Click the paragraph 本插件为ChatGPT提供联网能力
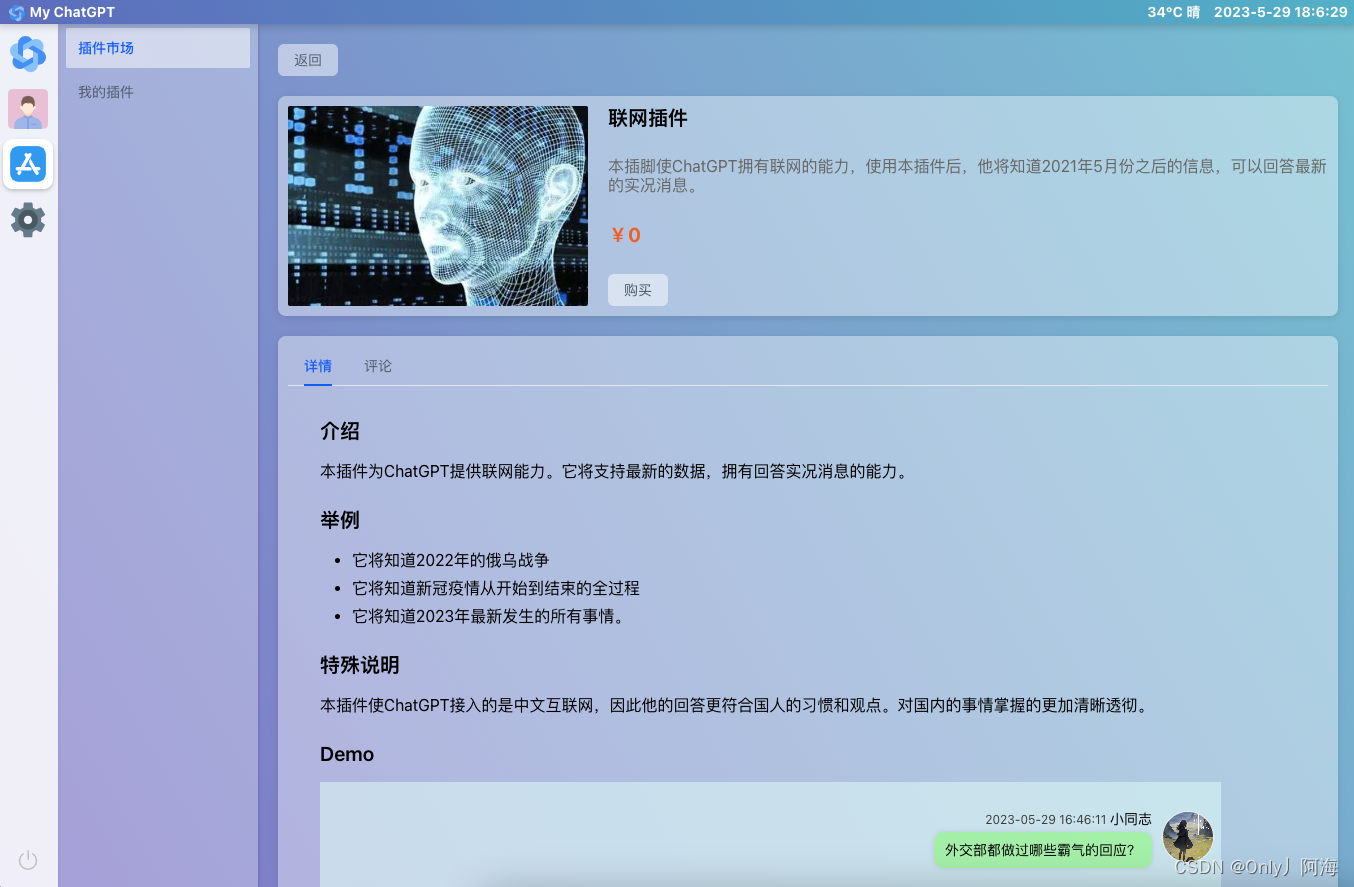This screenshot has height=887, width=1354. [614, 471]
